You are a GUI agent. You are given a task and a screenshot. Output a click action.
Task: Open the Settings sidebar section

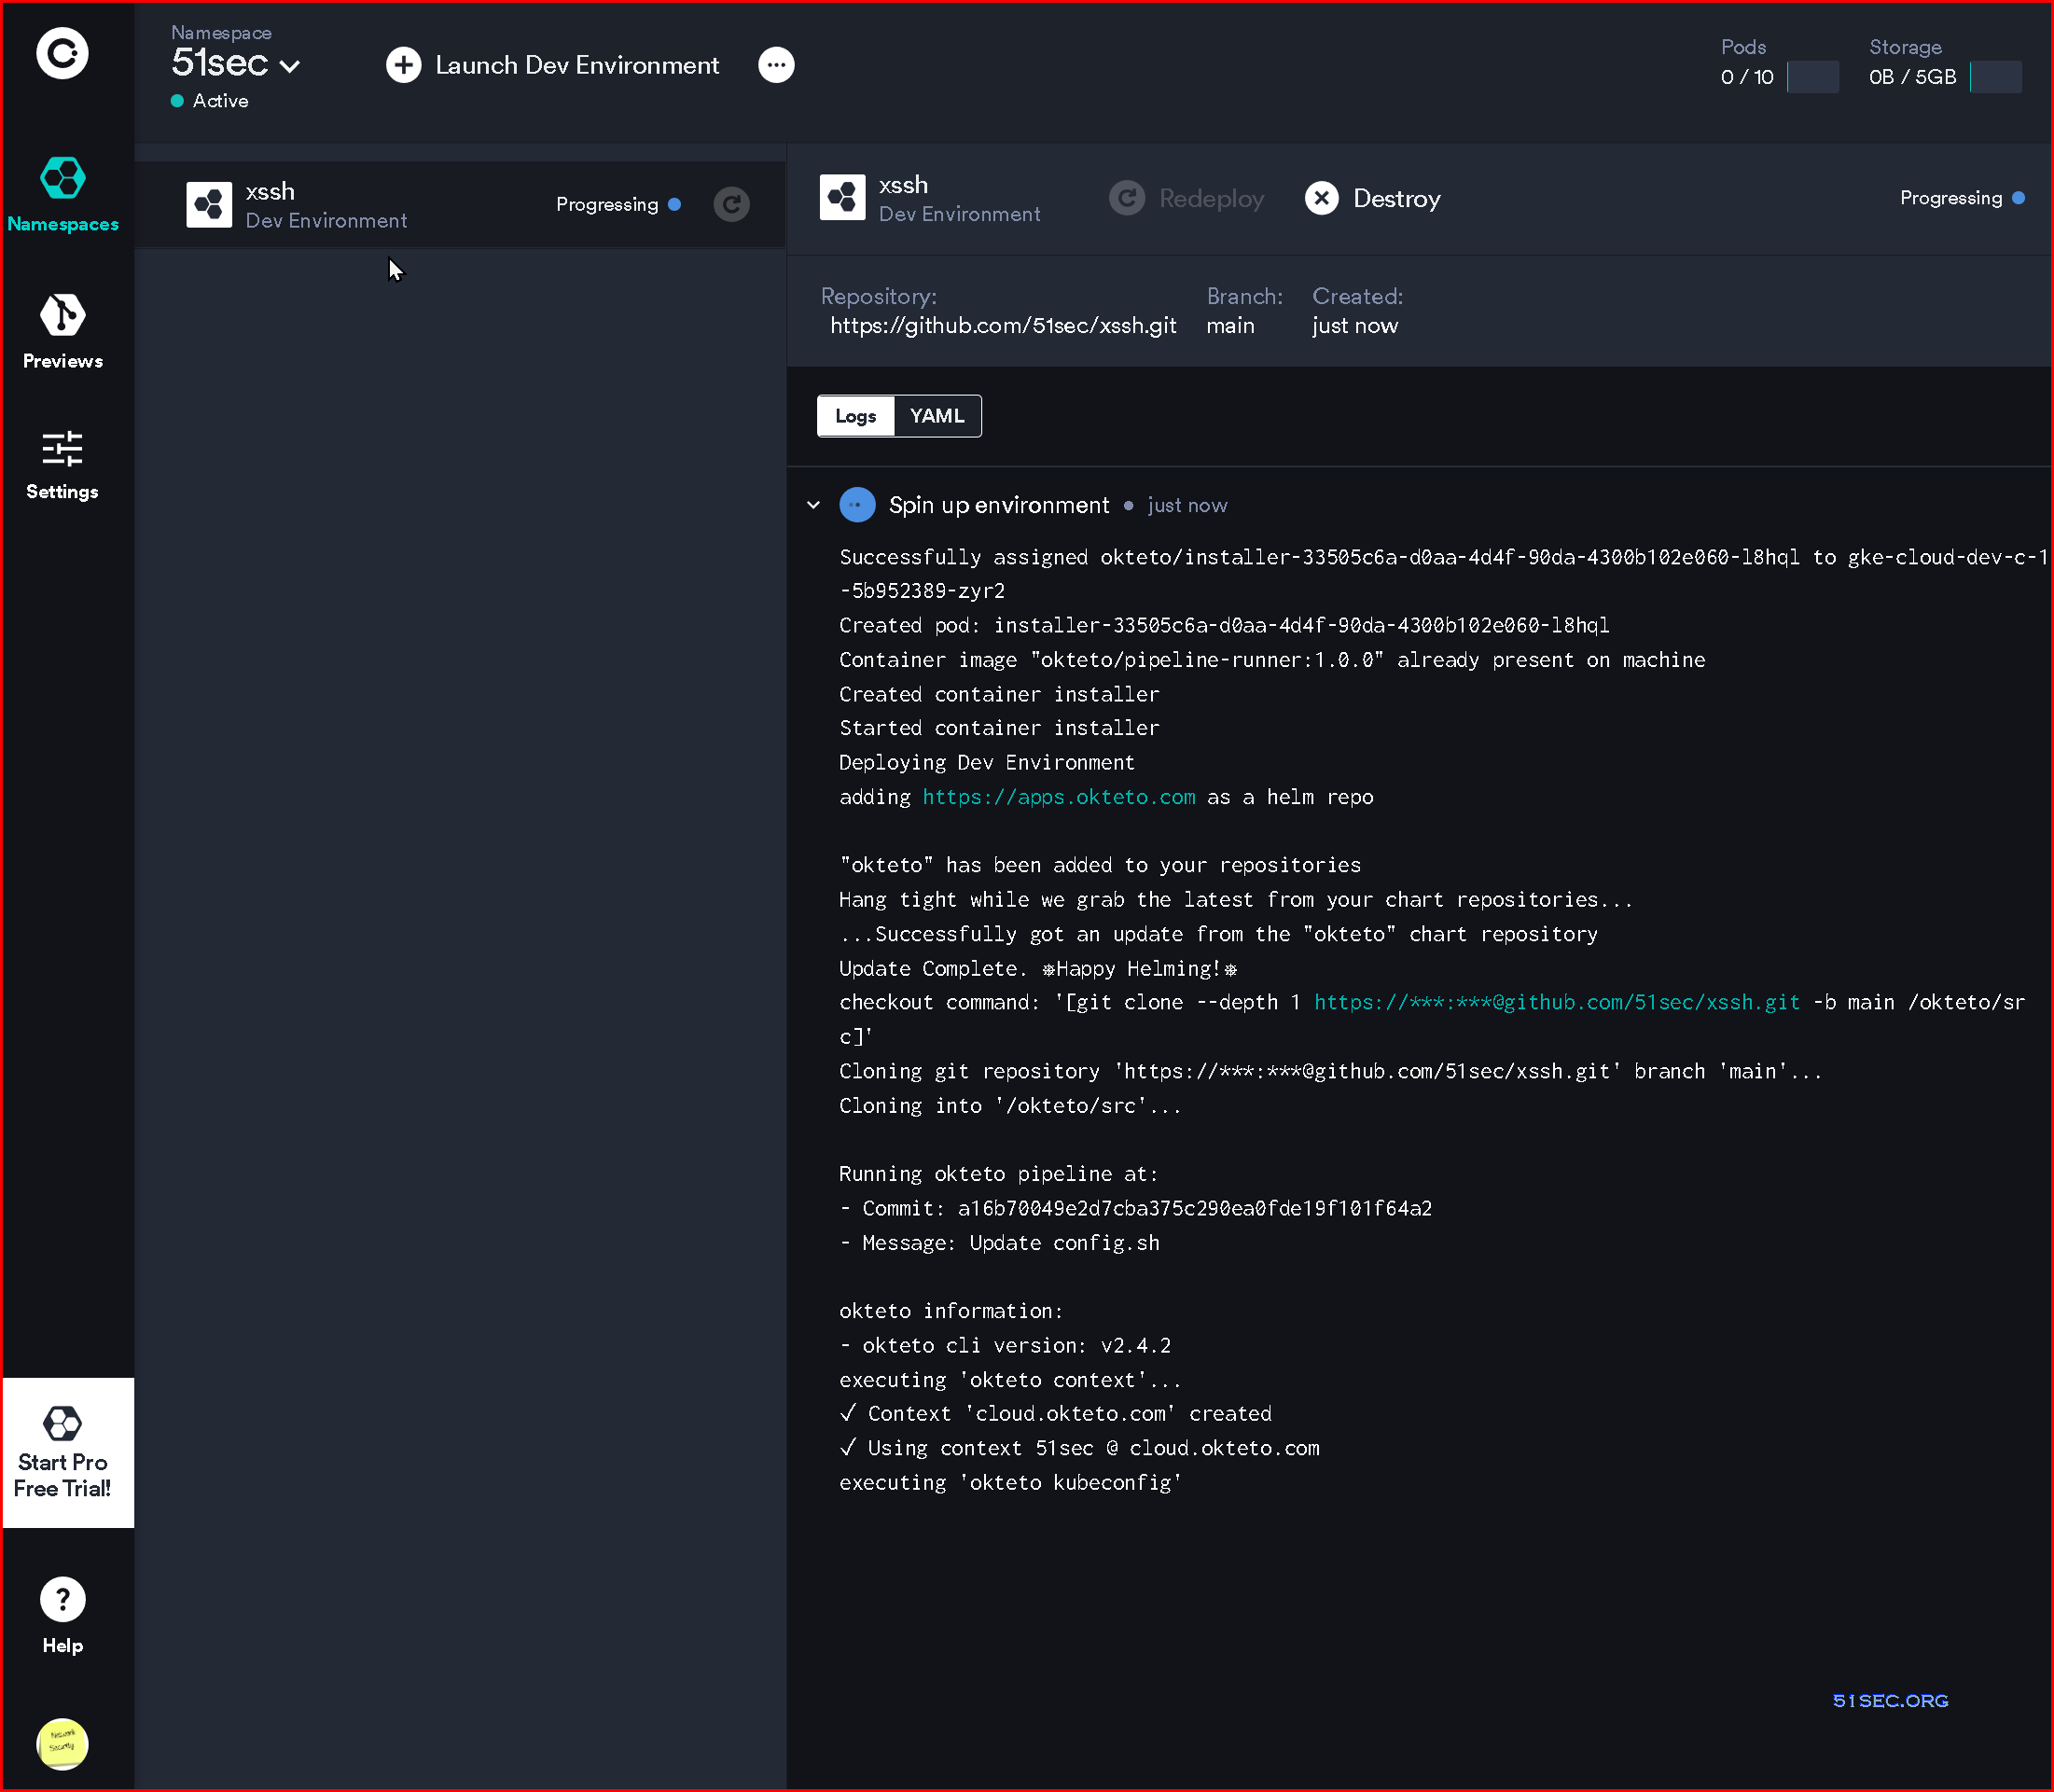click(x=62, y=465)
